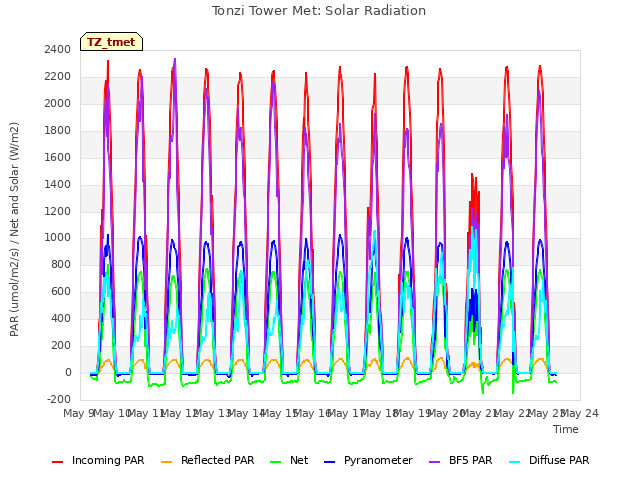
Task: Select the BF5 PAR legend label
Action: click(x=471, y=460)
